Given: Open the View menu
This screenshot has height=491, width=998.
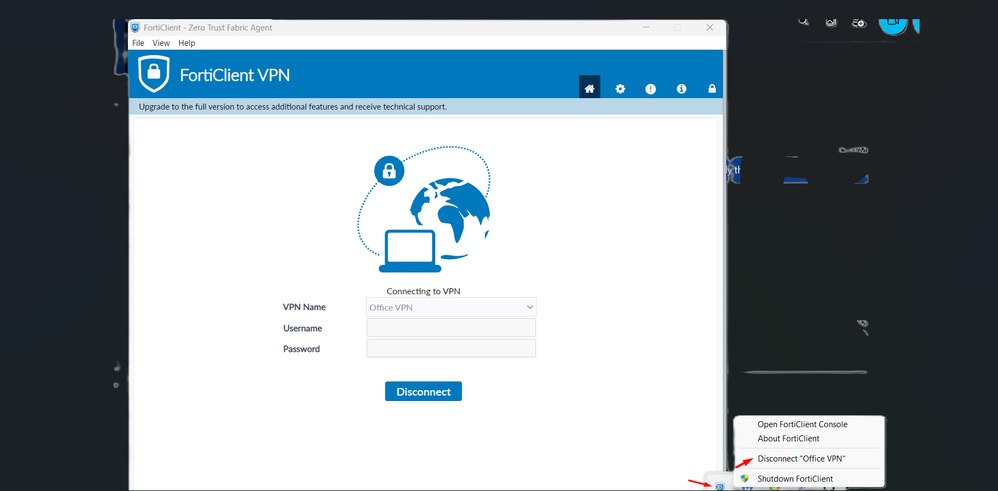Looking at the screenshot, I should point(161,43).
